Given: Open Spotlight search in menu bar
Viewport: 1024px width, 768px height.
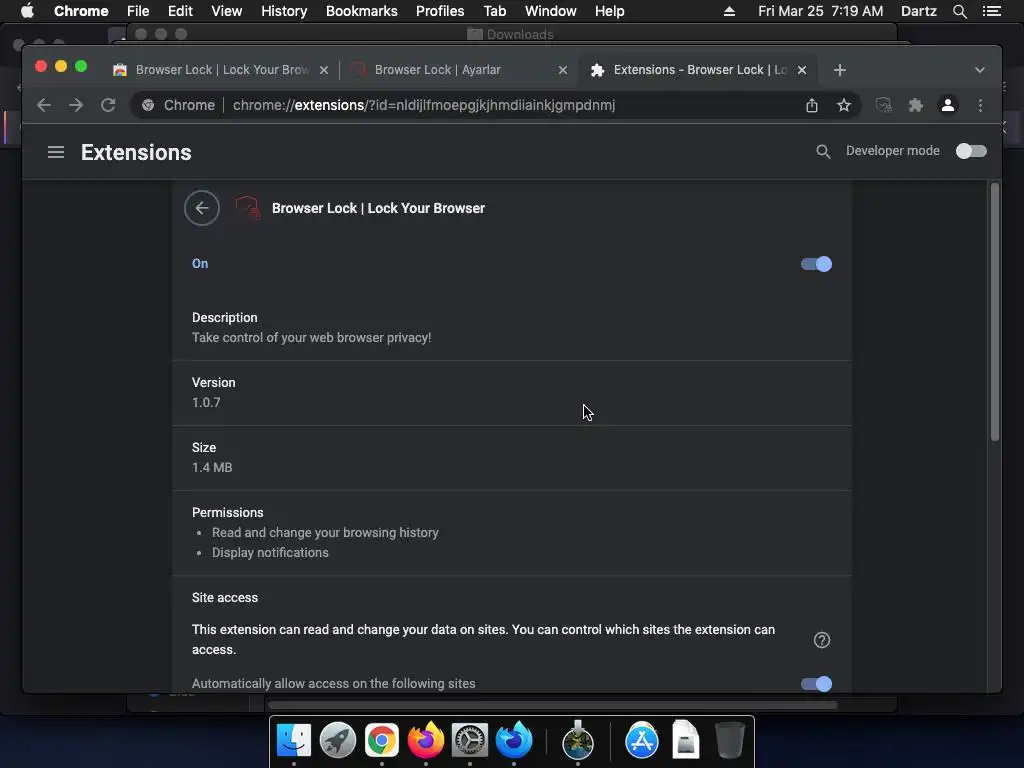Looking at the screenshot, I should [959, 11].
